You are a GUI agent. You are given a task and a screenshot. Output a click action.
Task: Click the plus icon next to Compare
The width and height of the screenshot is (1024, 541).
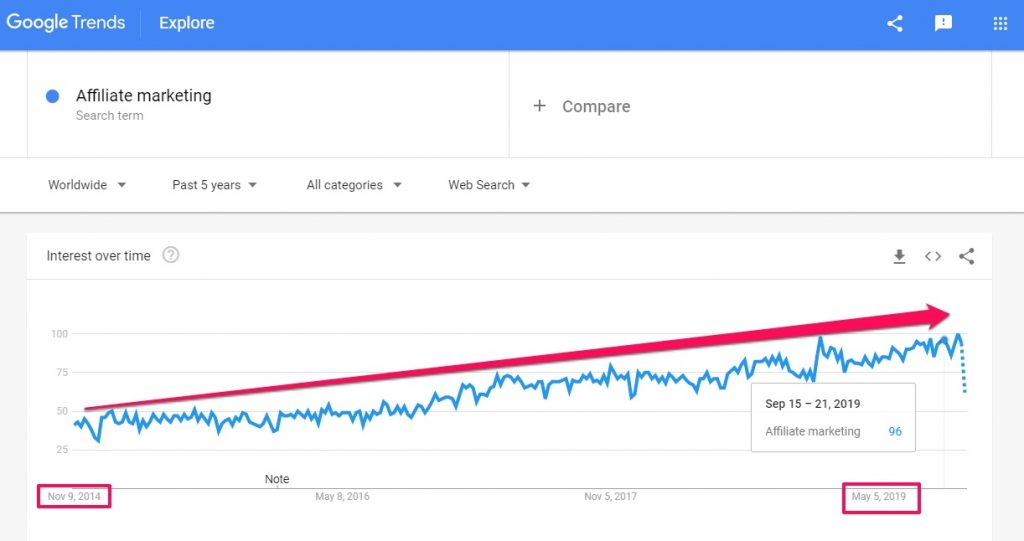tap(539, 106)
